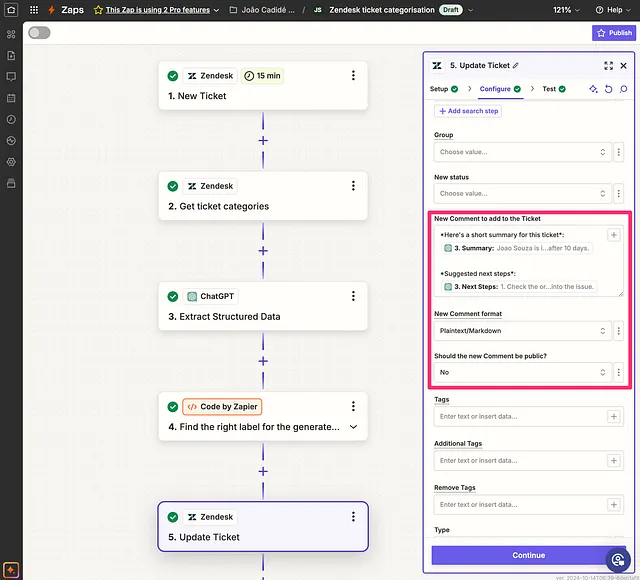
Task: Open the versions stack sidebar icon
Action: click(x=11, y=183)
